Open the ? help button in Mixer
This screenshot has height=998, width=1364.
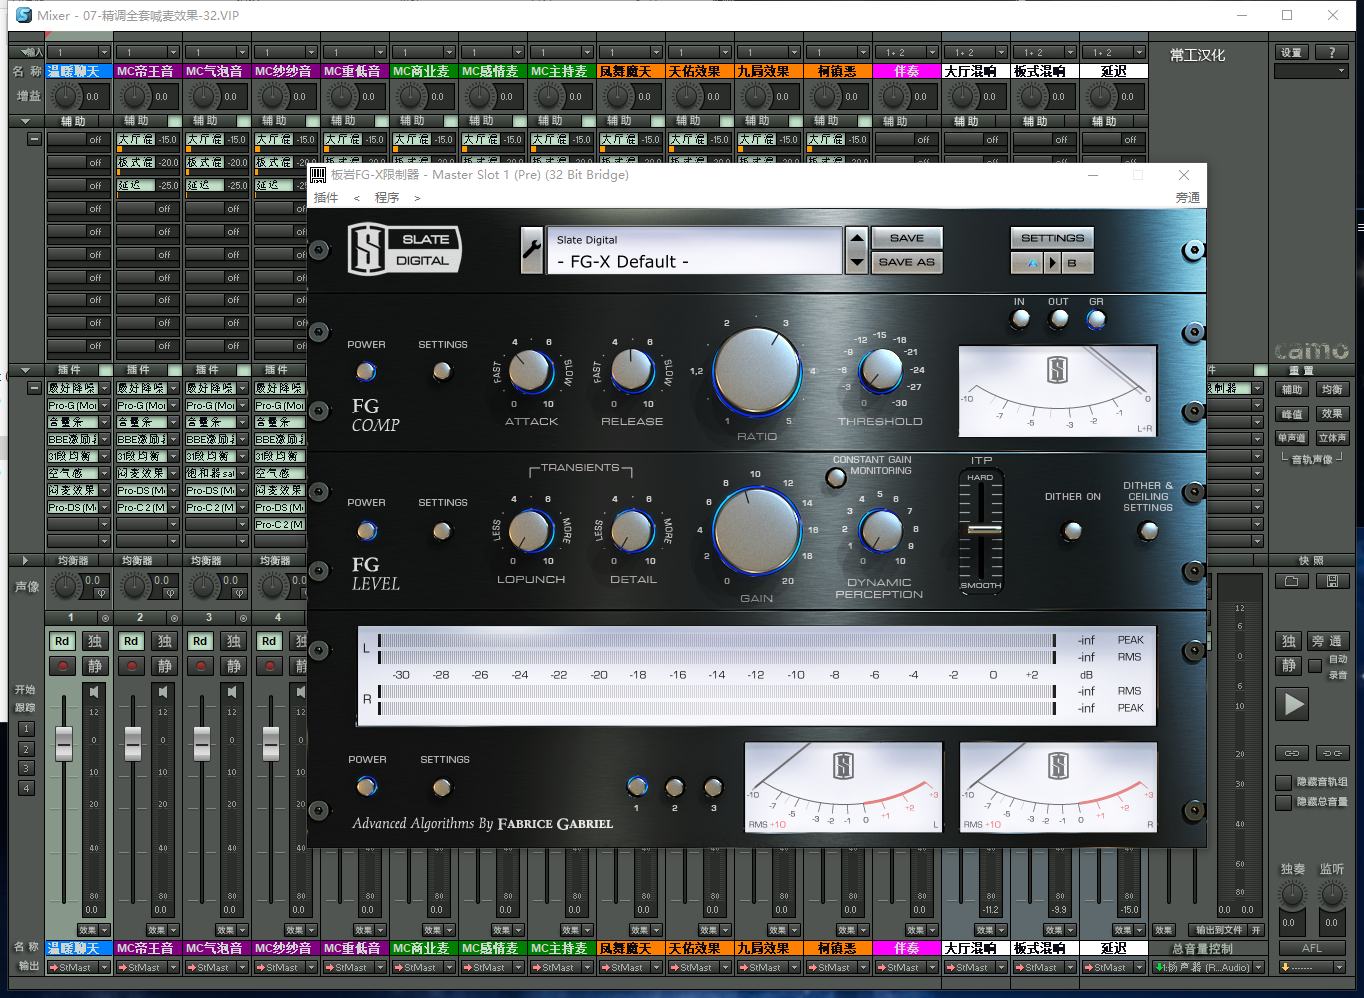click(x=1331, y=52)
